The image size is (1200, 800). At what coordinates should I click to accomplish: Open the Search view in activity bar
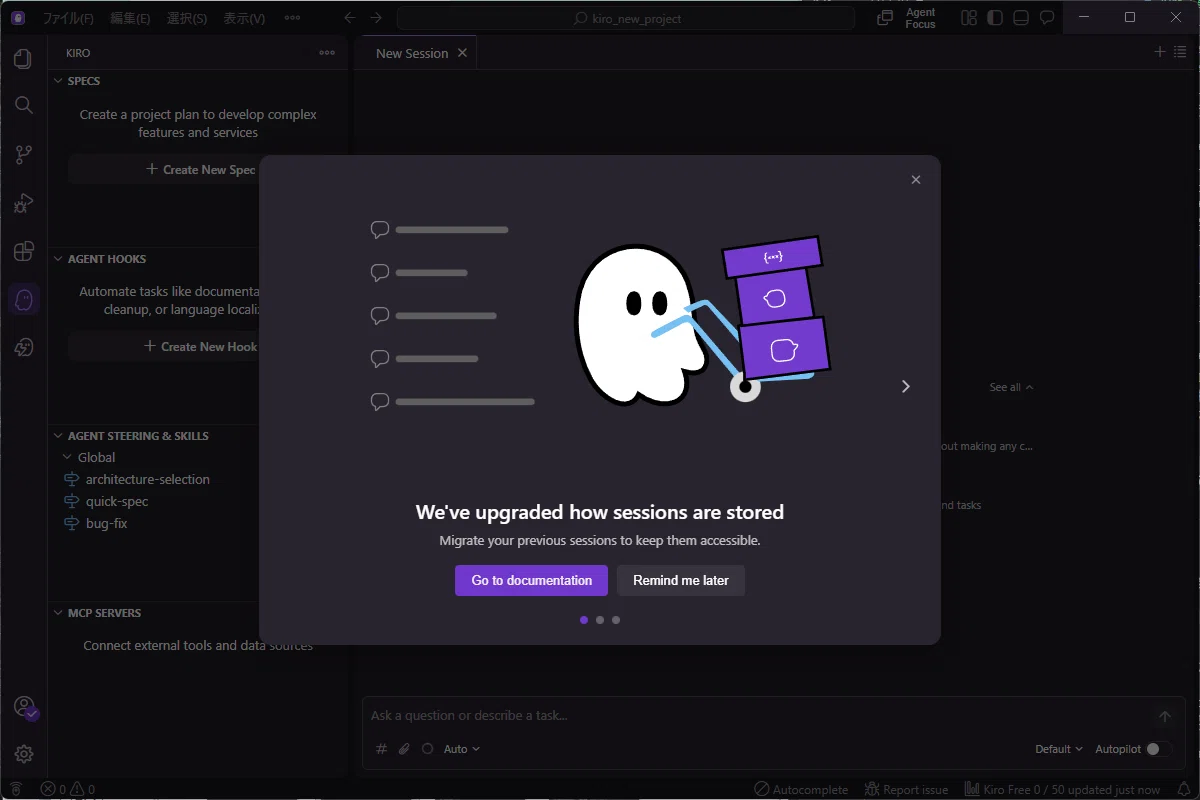(23, 105)
